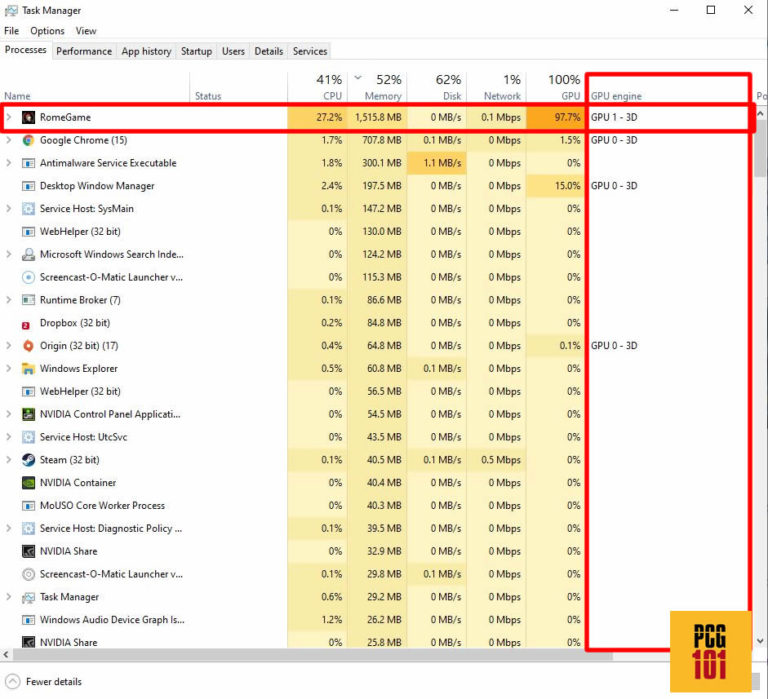Click the RomeGame process icon
Image resolution: width=768 pixels, height=699 pixels.
point(28,117)
